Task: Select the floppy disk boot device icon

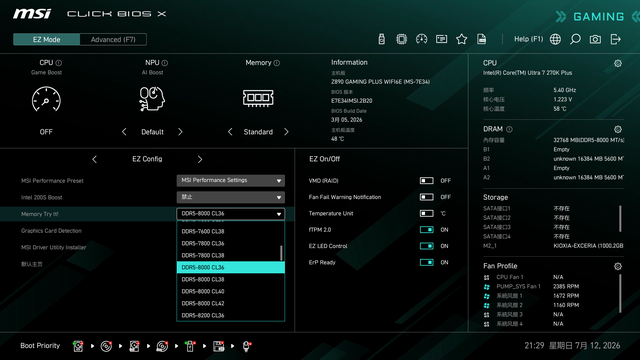Action: (218, 346)
